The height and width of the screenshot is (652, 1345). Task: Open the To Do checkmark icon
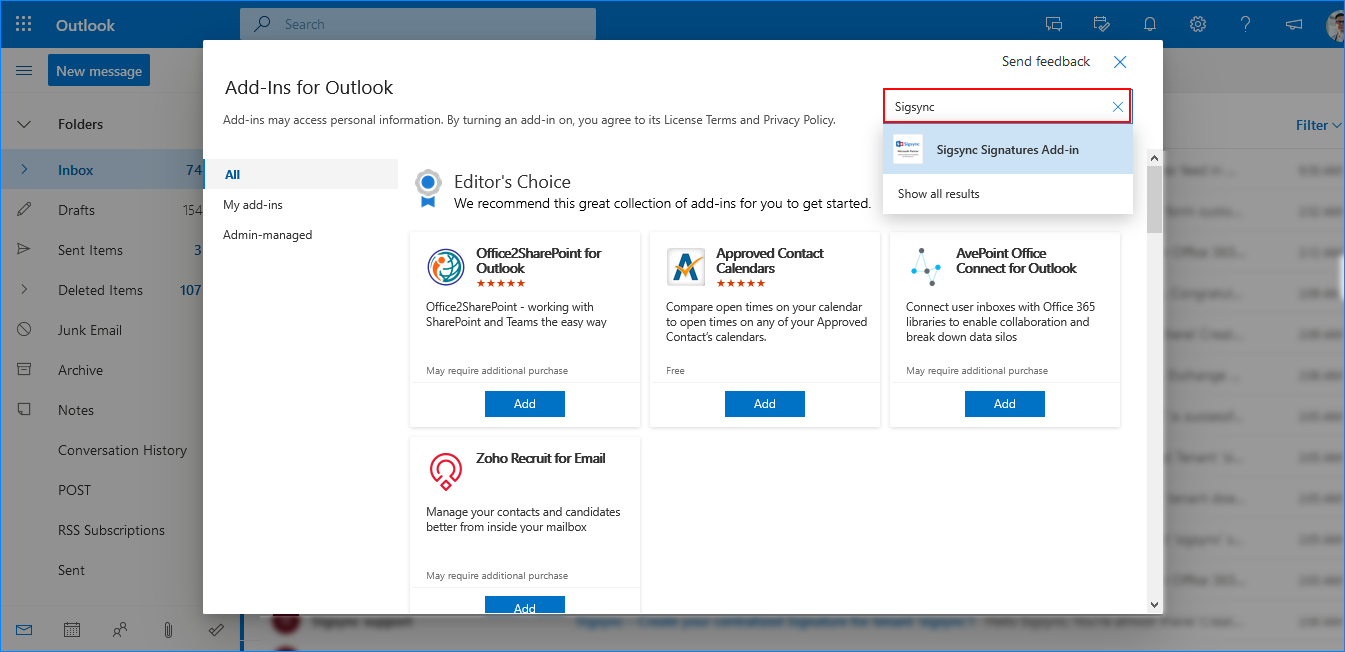[x=216, y=630]
